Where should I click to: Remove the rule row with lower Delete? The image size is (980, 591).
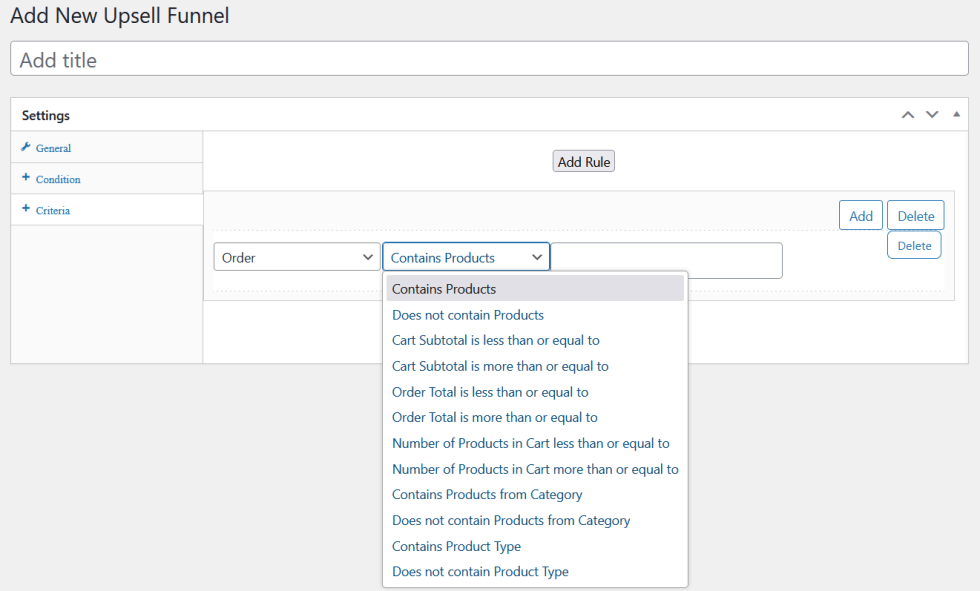coord(914,245)
